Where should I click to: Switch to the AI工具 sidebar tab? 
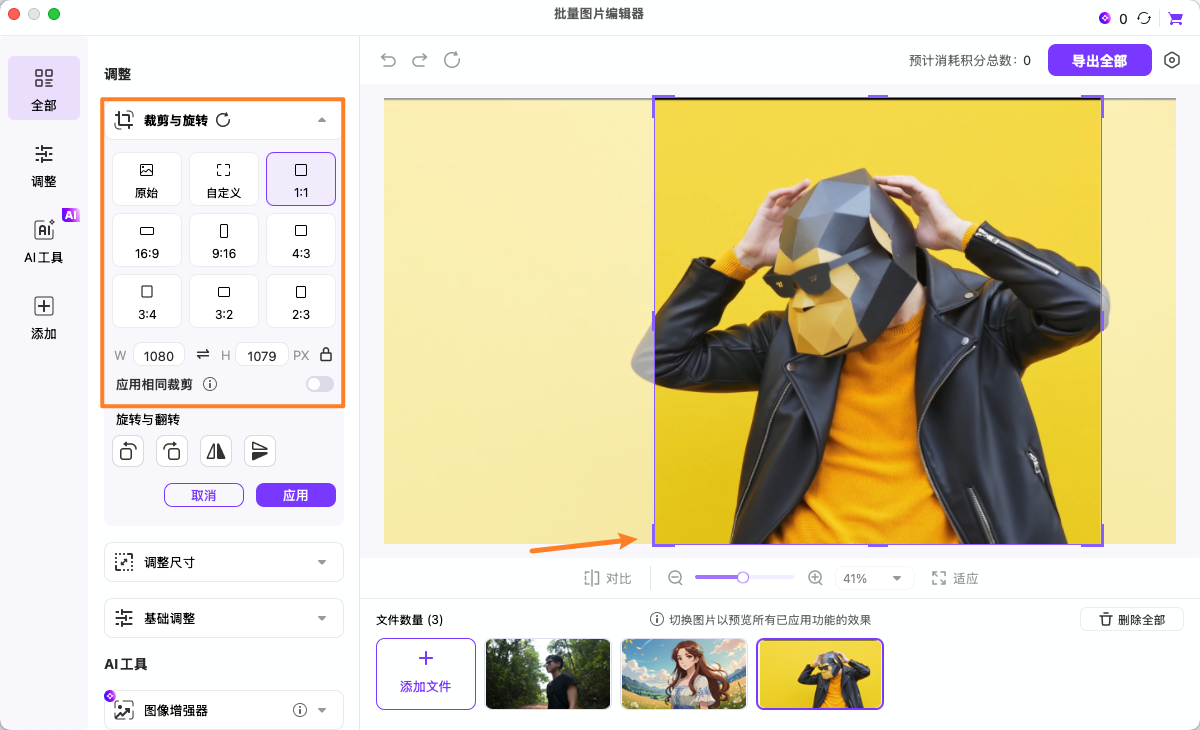click(x=44, y=241)
